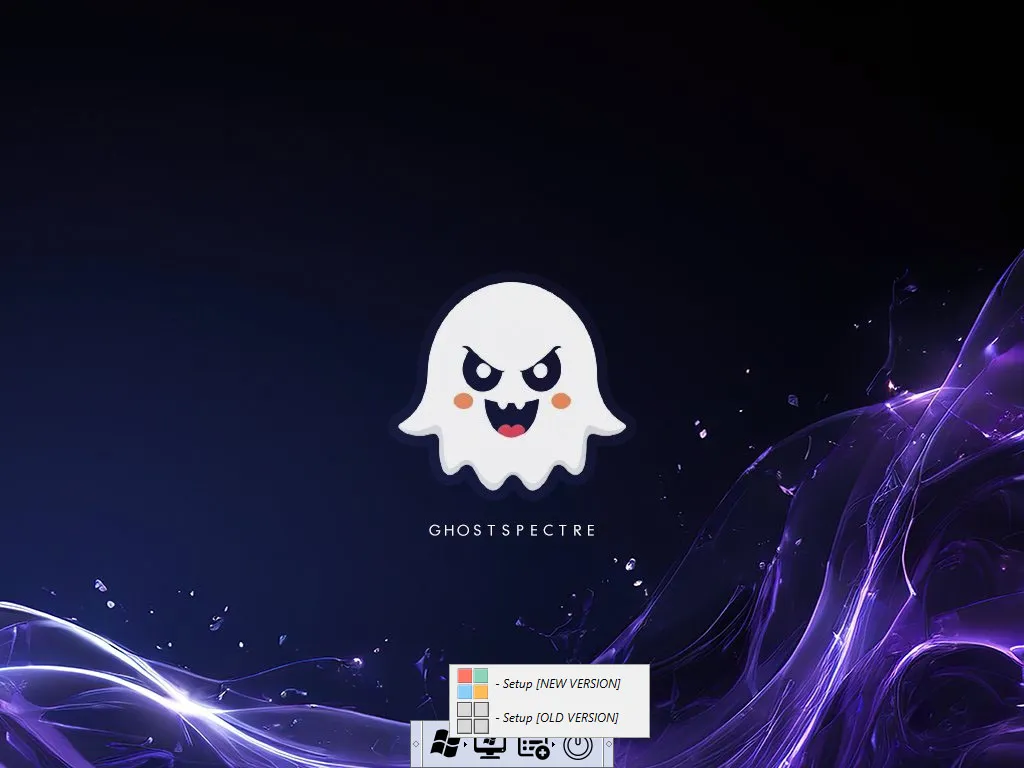This screenshot has width=1024, height=768.
Task: Click the green square of the colorful Windows logo
Action: click(x=481, y=675)
